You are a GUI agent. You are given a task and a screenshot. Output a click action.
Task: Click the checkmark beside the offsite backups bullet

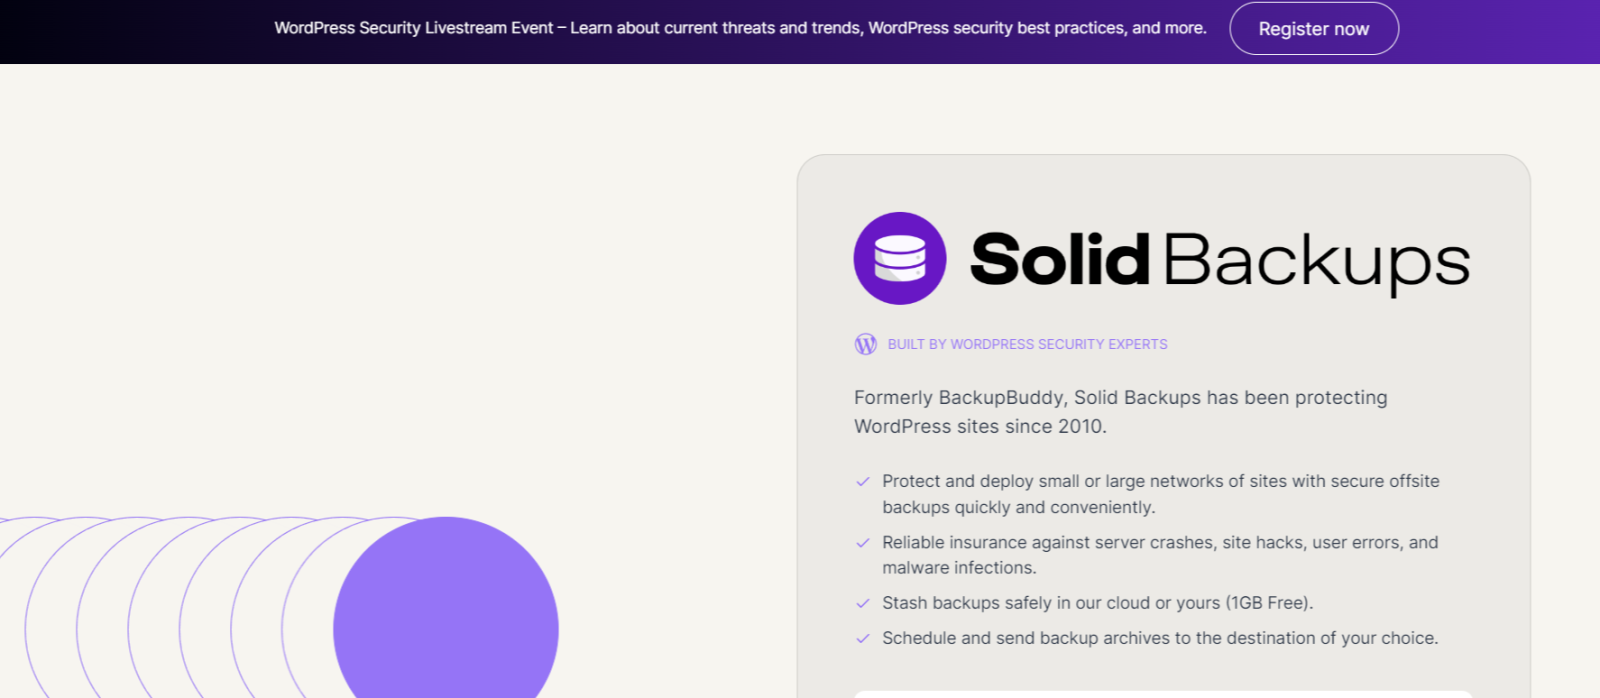[x=864, y=481]
